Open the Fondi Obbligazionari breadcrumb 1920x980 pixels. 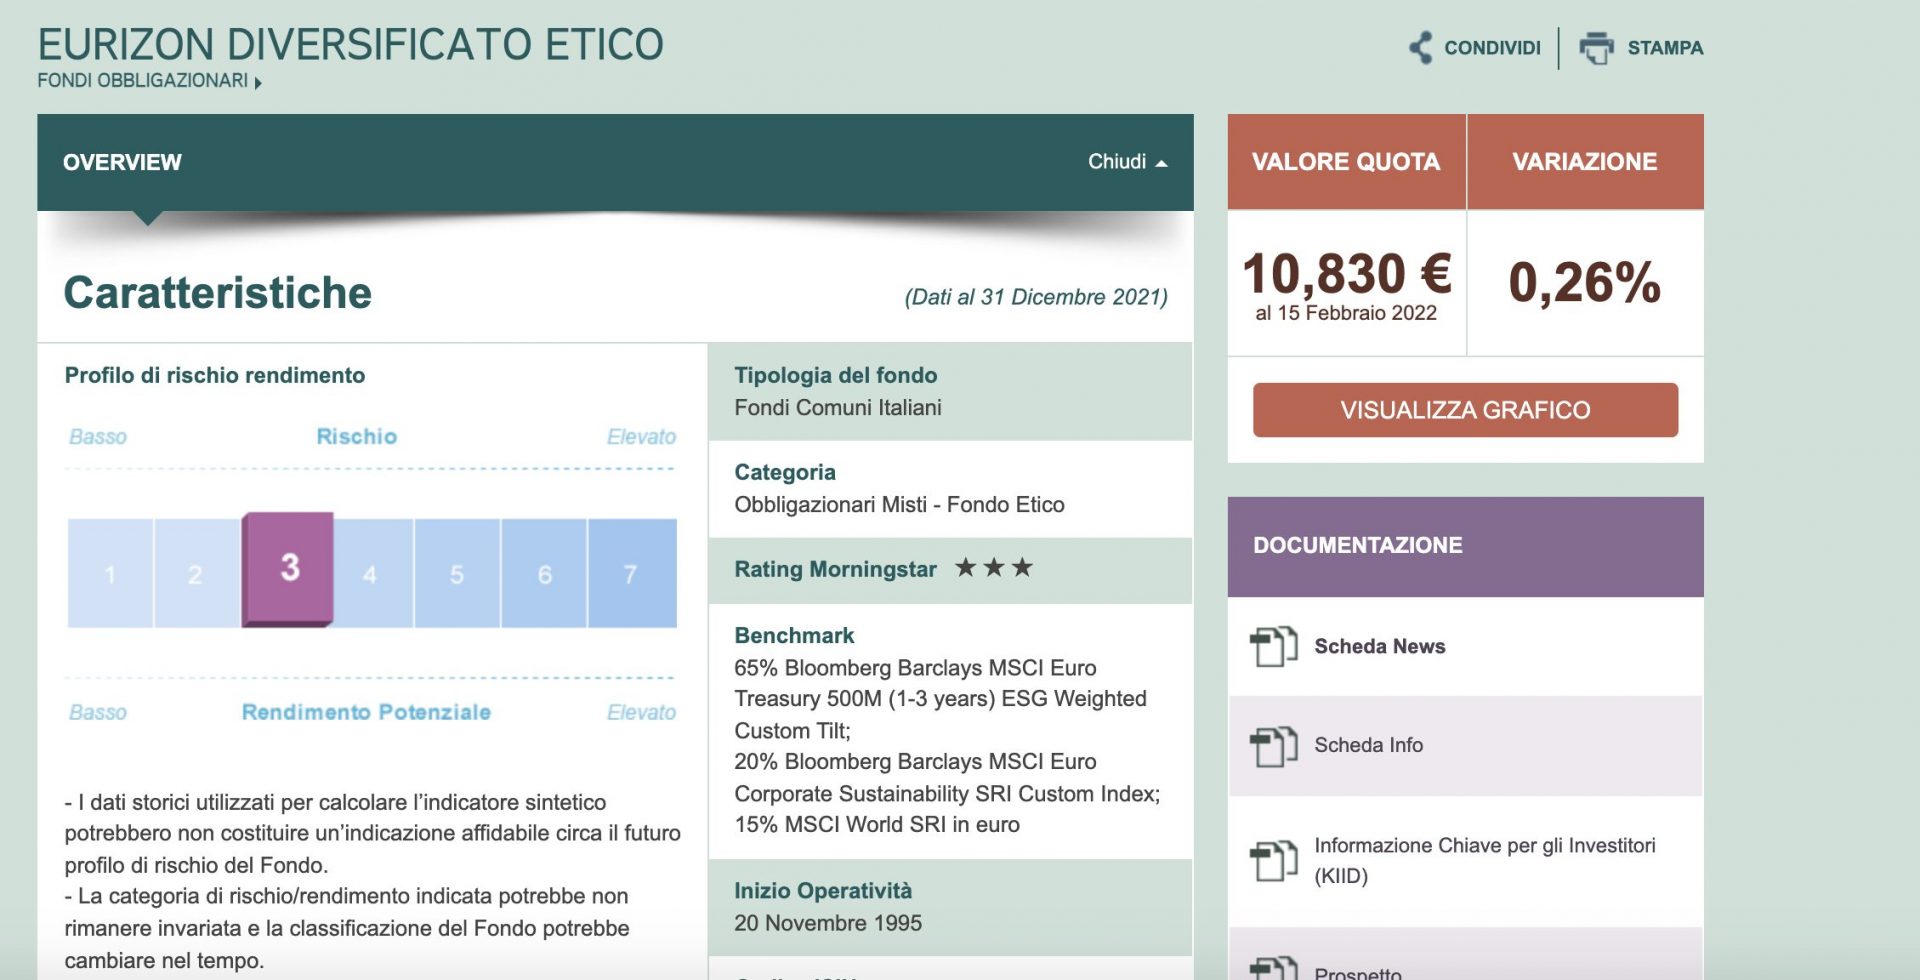[143, 80]
